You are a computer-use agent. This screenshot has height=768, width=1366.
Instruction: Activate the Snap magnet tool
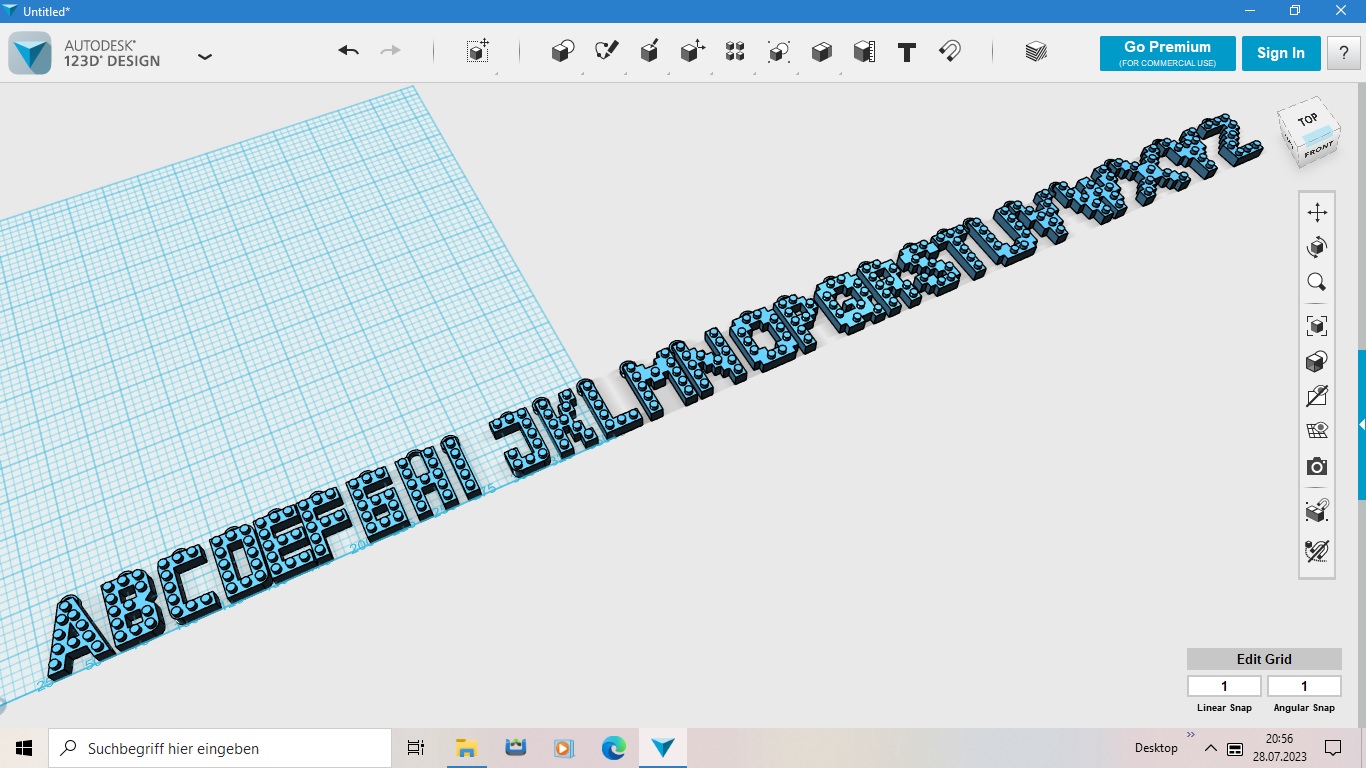coord(950,52)
